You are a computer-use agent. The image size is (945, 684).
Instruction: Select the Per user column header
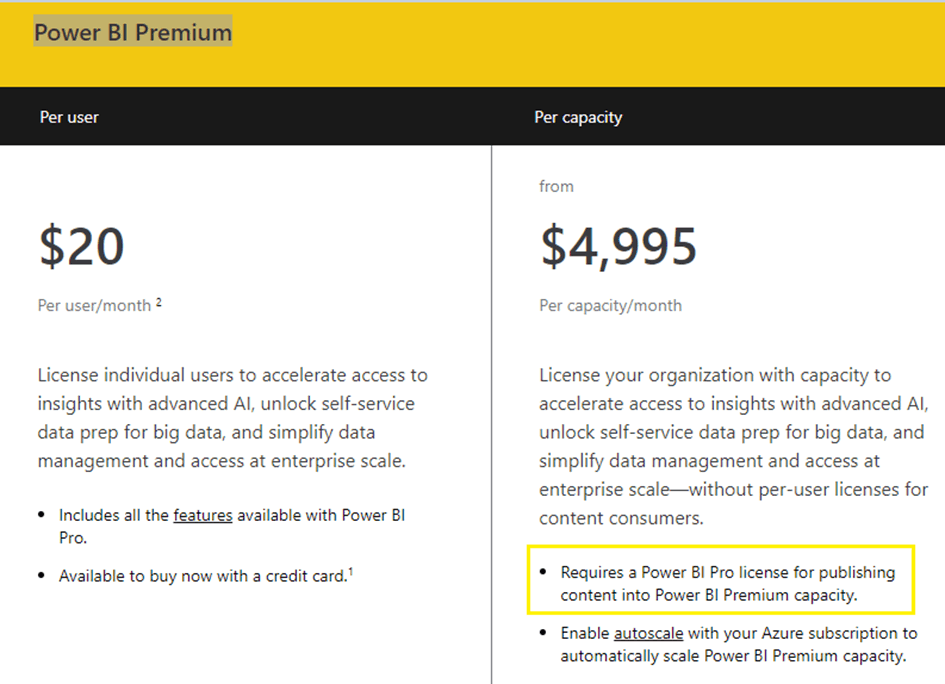click(69, 117)
